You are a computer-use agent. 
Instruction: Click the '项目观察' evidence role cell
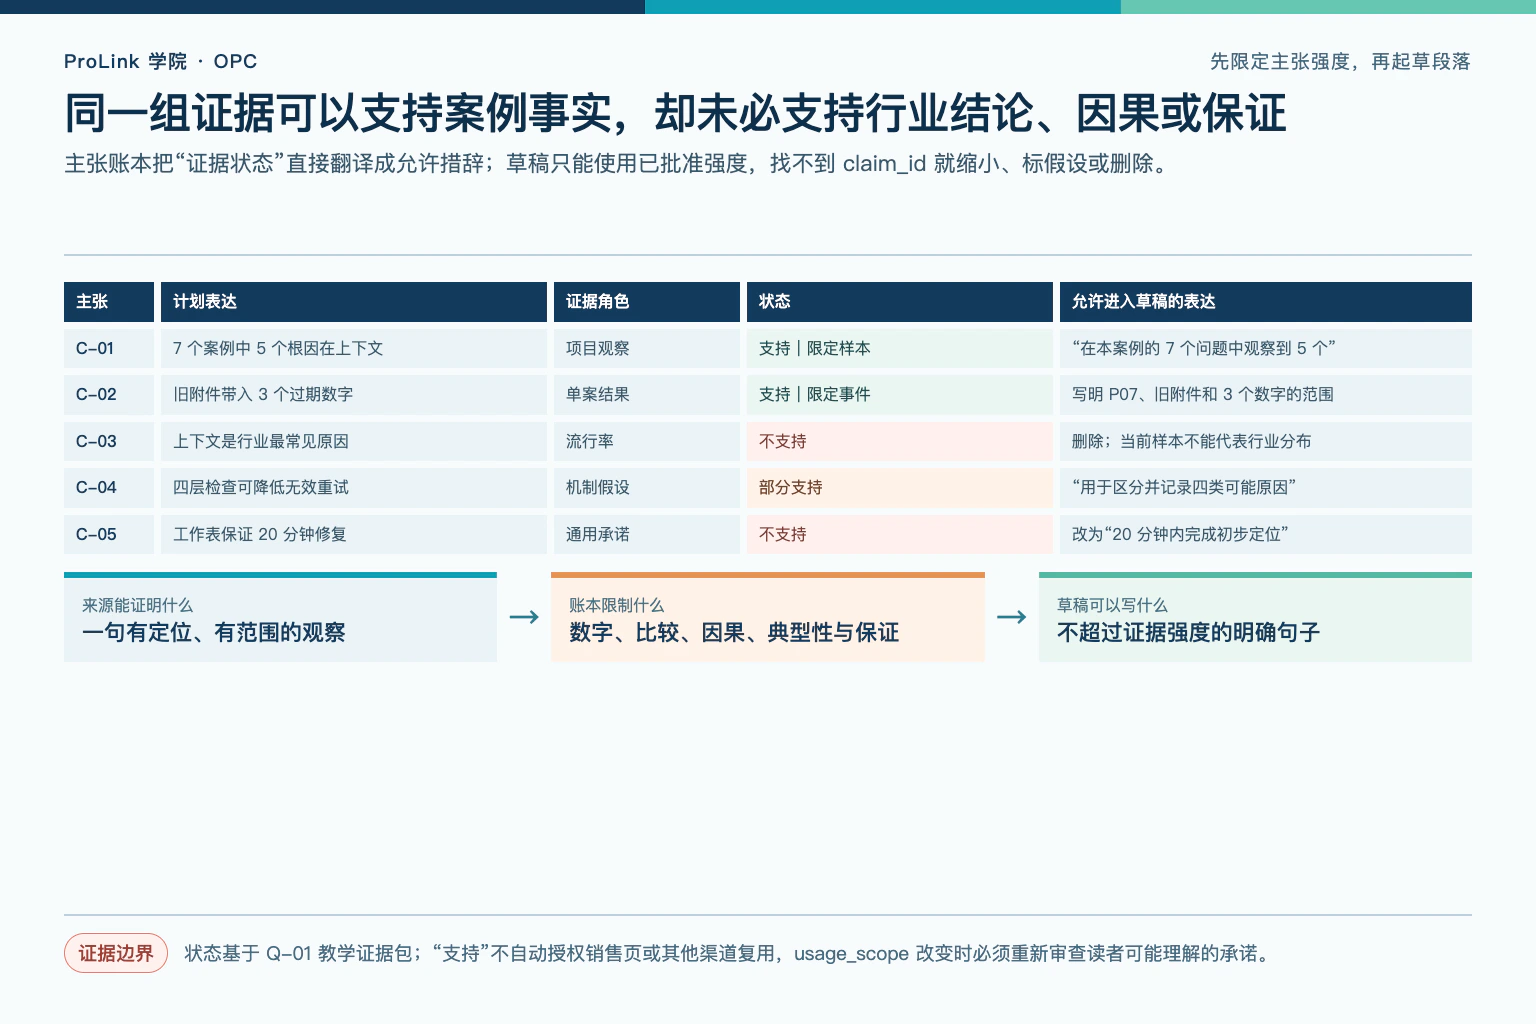click(647, 348)
